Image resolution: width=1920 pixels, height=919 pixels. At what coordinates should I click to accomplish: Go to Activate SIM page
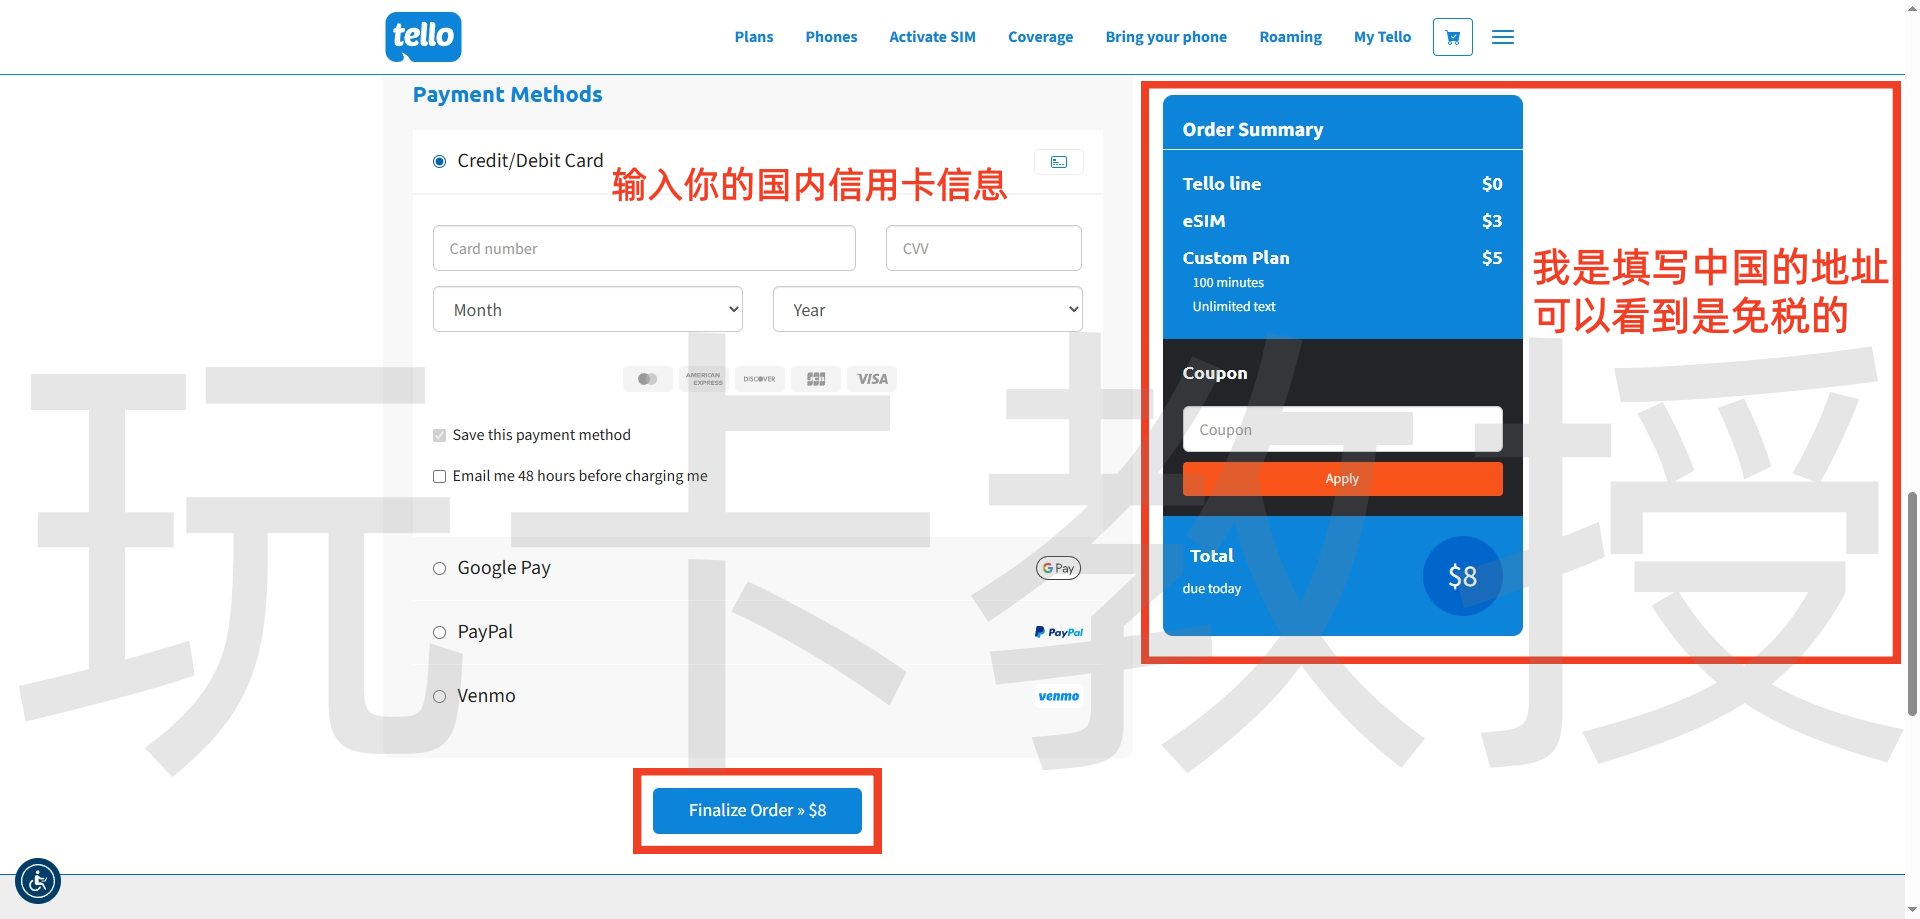tap(932, 37)
